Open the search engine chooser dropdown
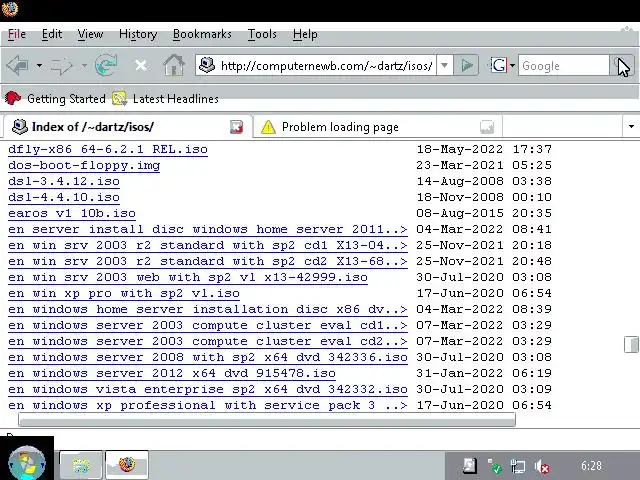Screen dimensions: 640x480 pos(512,65)
